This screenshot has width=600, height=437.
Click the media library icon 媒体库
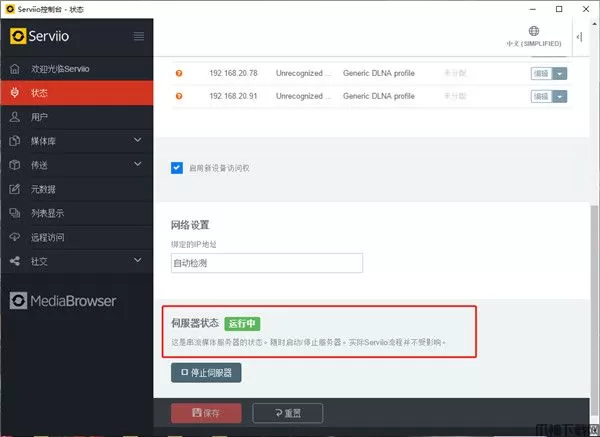point(15,141)
